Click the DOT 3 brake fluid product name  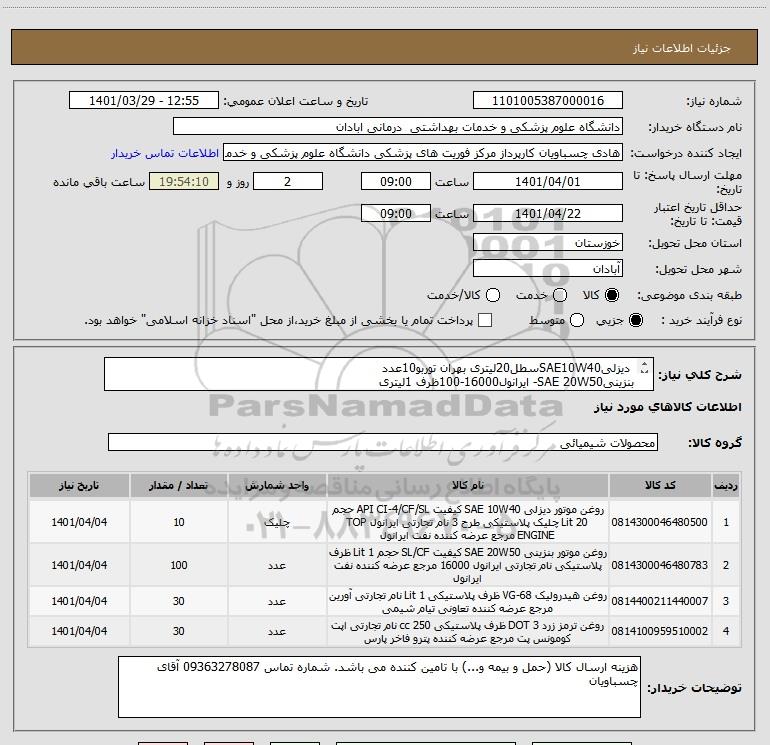point(468,632)
